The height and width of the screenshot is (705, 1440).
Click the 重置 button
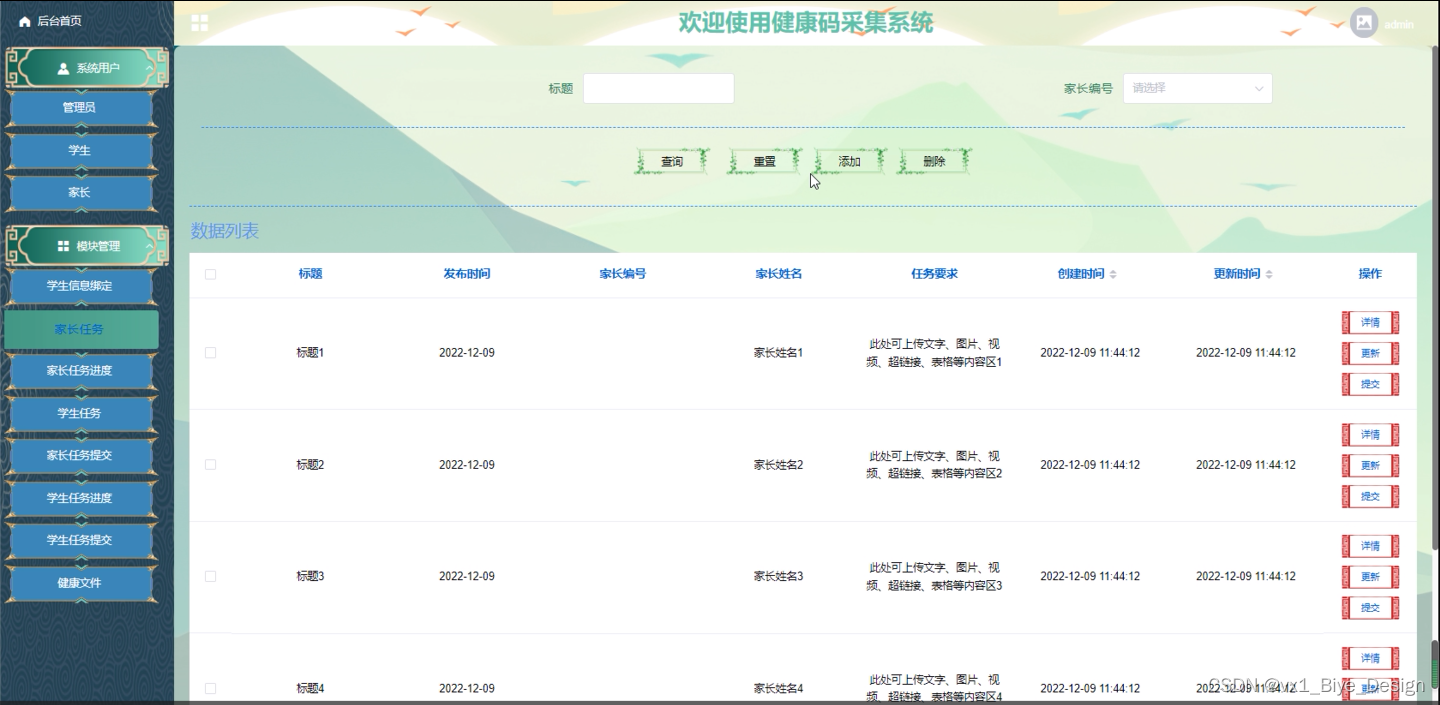pos(764,161)
